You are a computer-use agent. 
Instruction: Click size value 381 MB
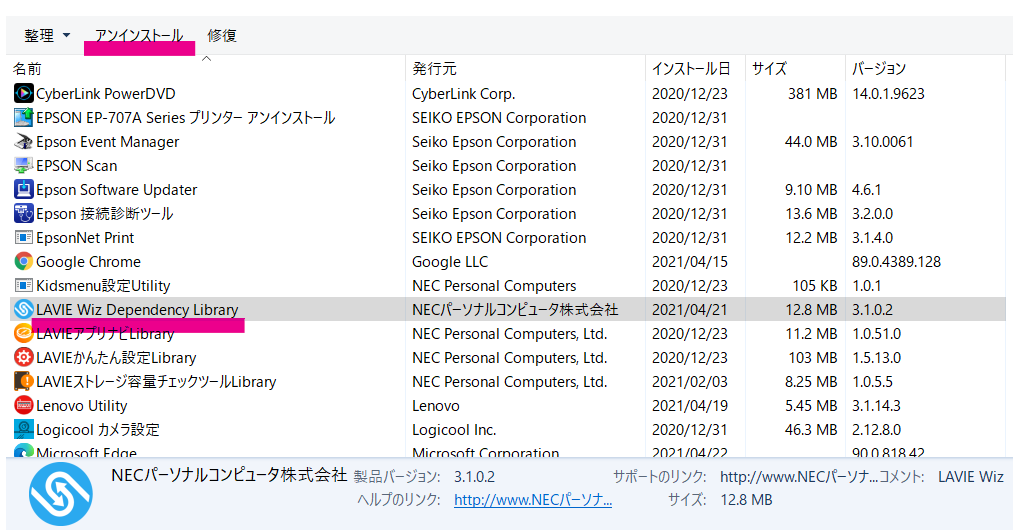click(x=812, y=94)
